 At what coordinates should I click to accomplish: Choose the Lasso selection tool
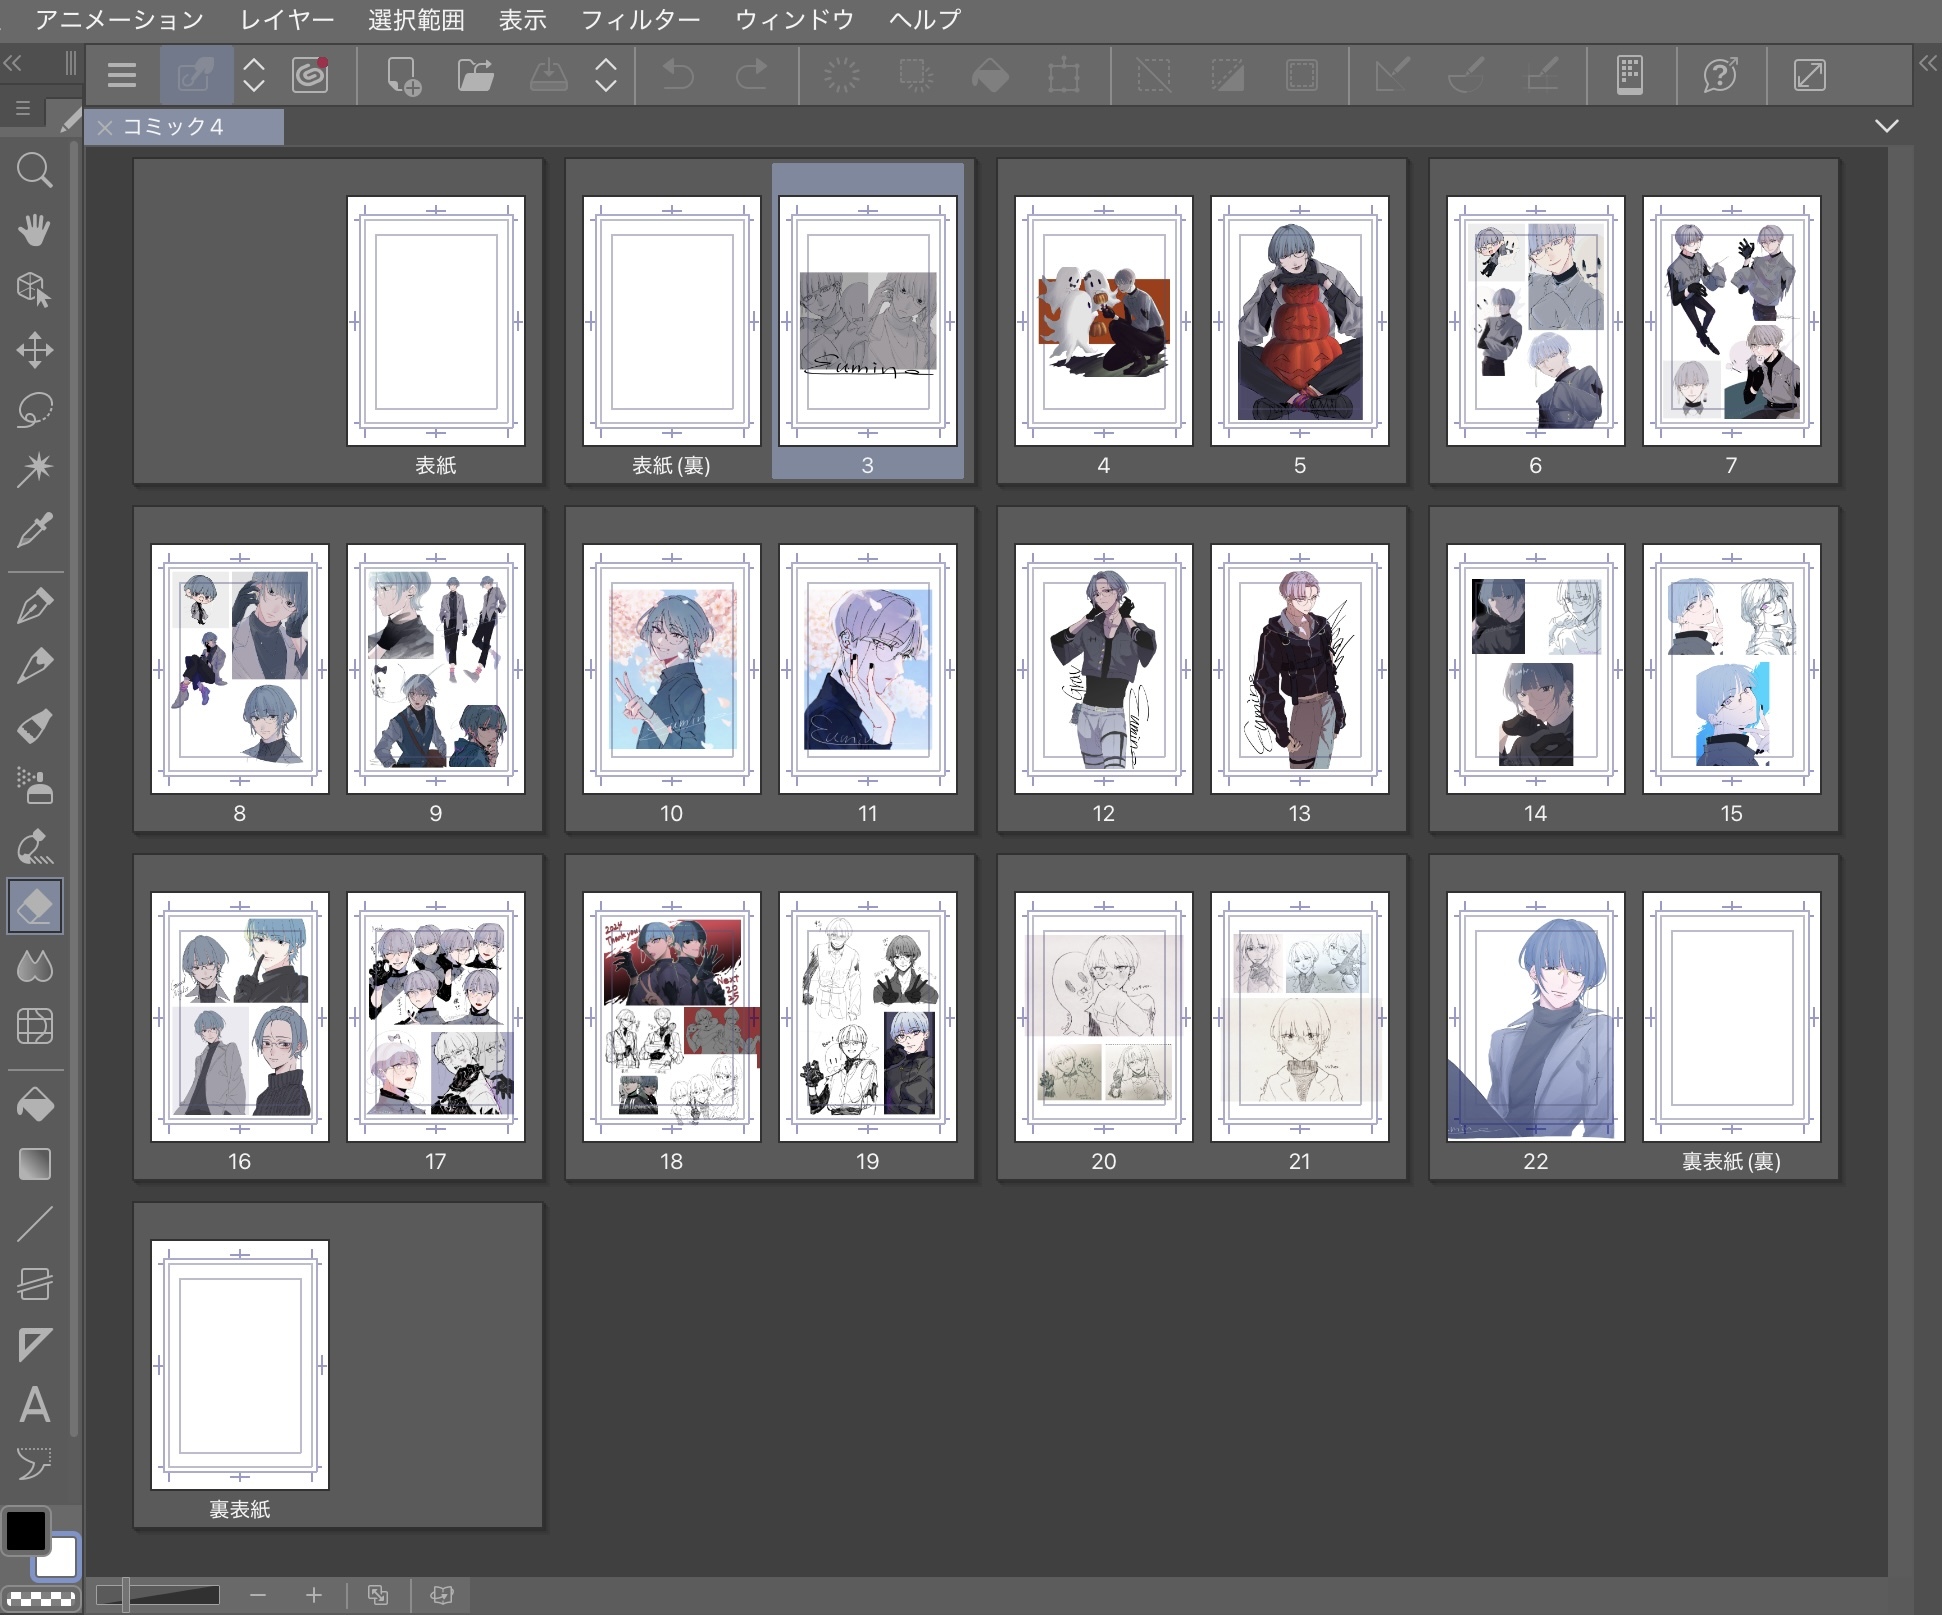(x=34, y=410)
